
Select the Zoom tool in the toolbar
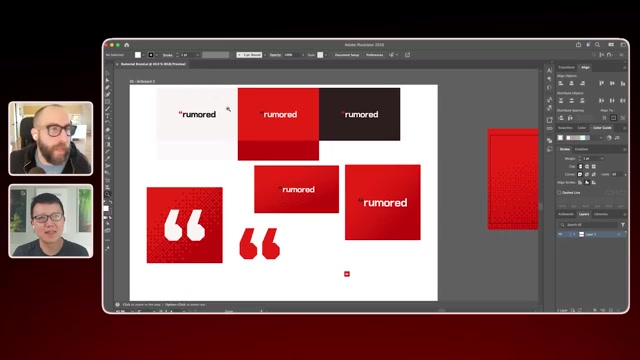107,194
